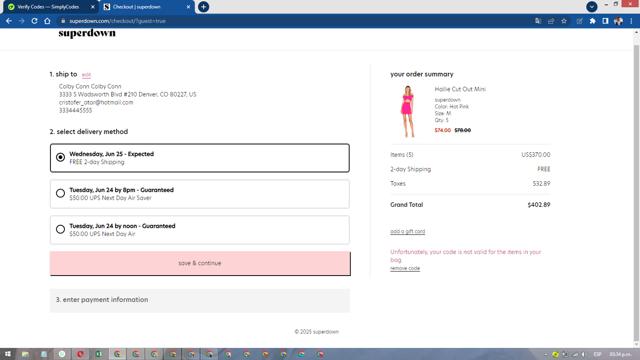
Task: Edit the ship to address
Action: pos(86,75)
